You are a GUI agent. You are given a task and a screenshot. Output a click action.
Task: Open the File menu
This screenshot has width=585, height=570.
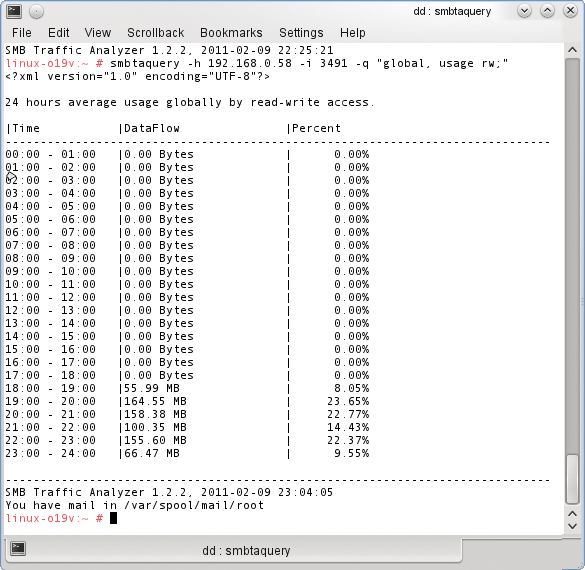[x=22, y=33]
